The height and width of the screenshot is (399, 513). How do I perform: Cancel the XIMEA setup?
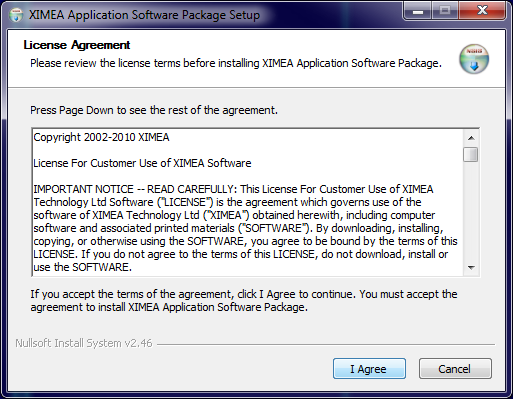[x=455, y=369]
